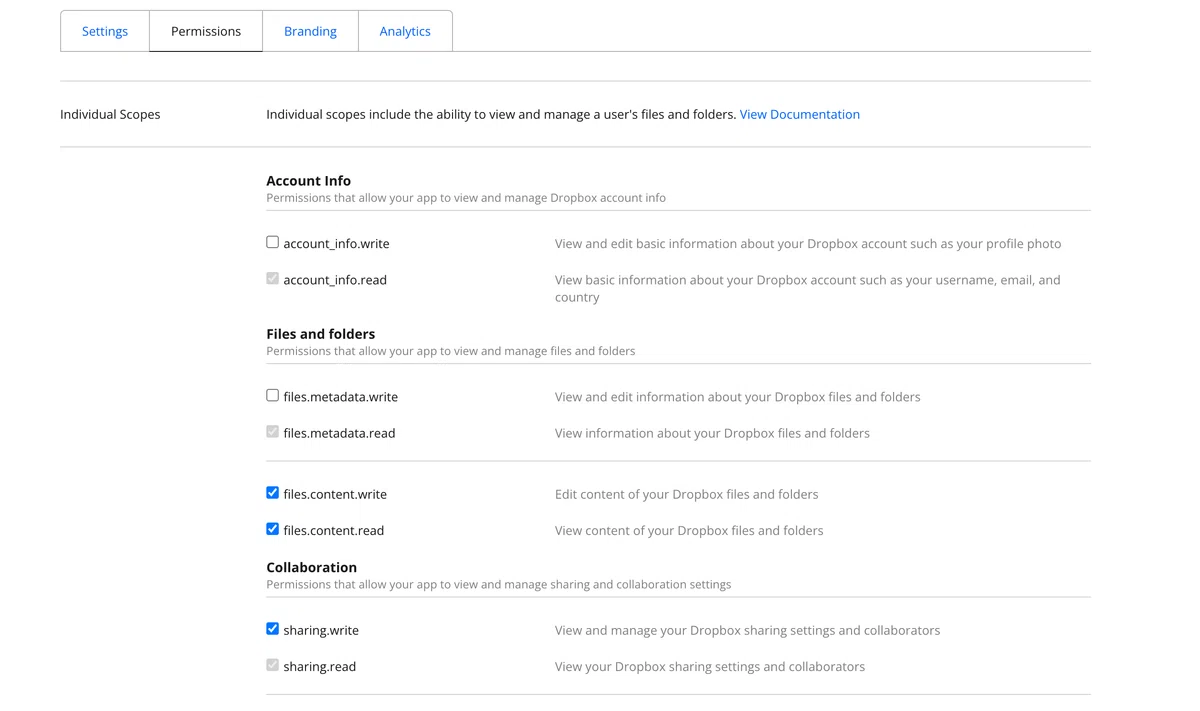The image size is (1200, 711).
Task: Click the description starting "View and edit basic information"
Action: coord(808,243)
